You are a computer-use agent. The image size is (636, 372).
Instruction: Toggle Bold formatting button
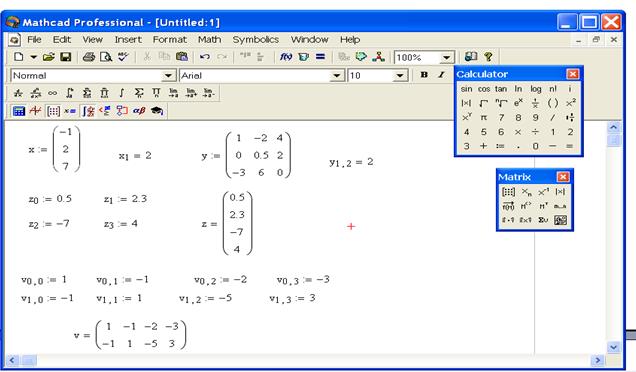[424, 75]
